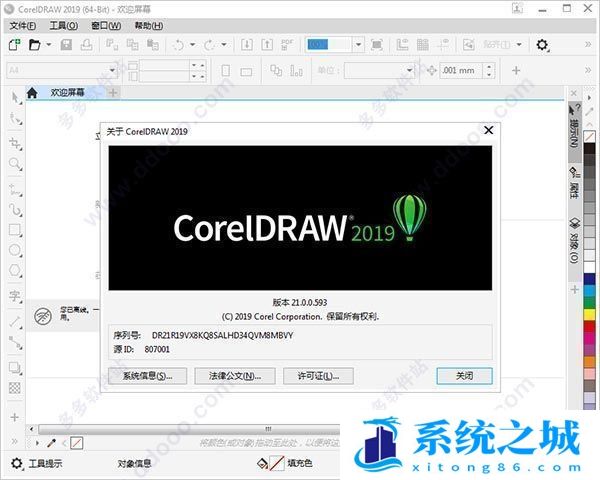
Task: Select the Text tool
Action: point(15,296)
